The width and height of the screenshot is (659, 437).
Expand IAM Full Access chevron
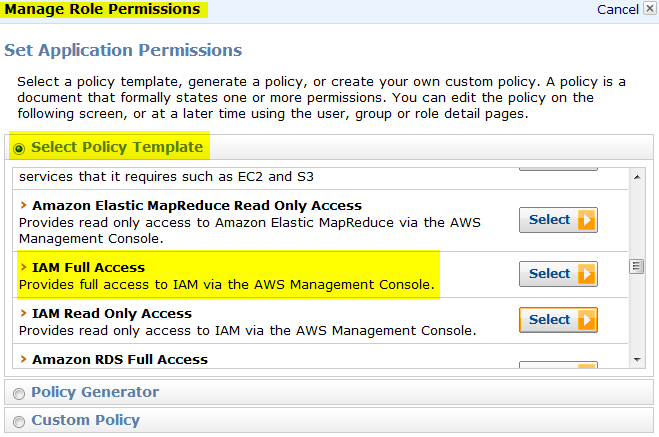(x=23, y=268)
